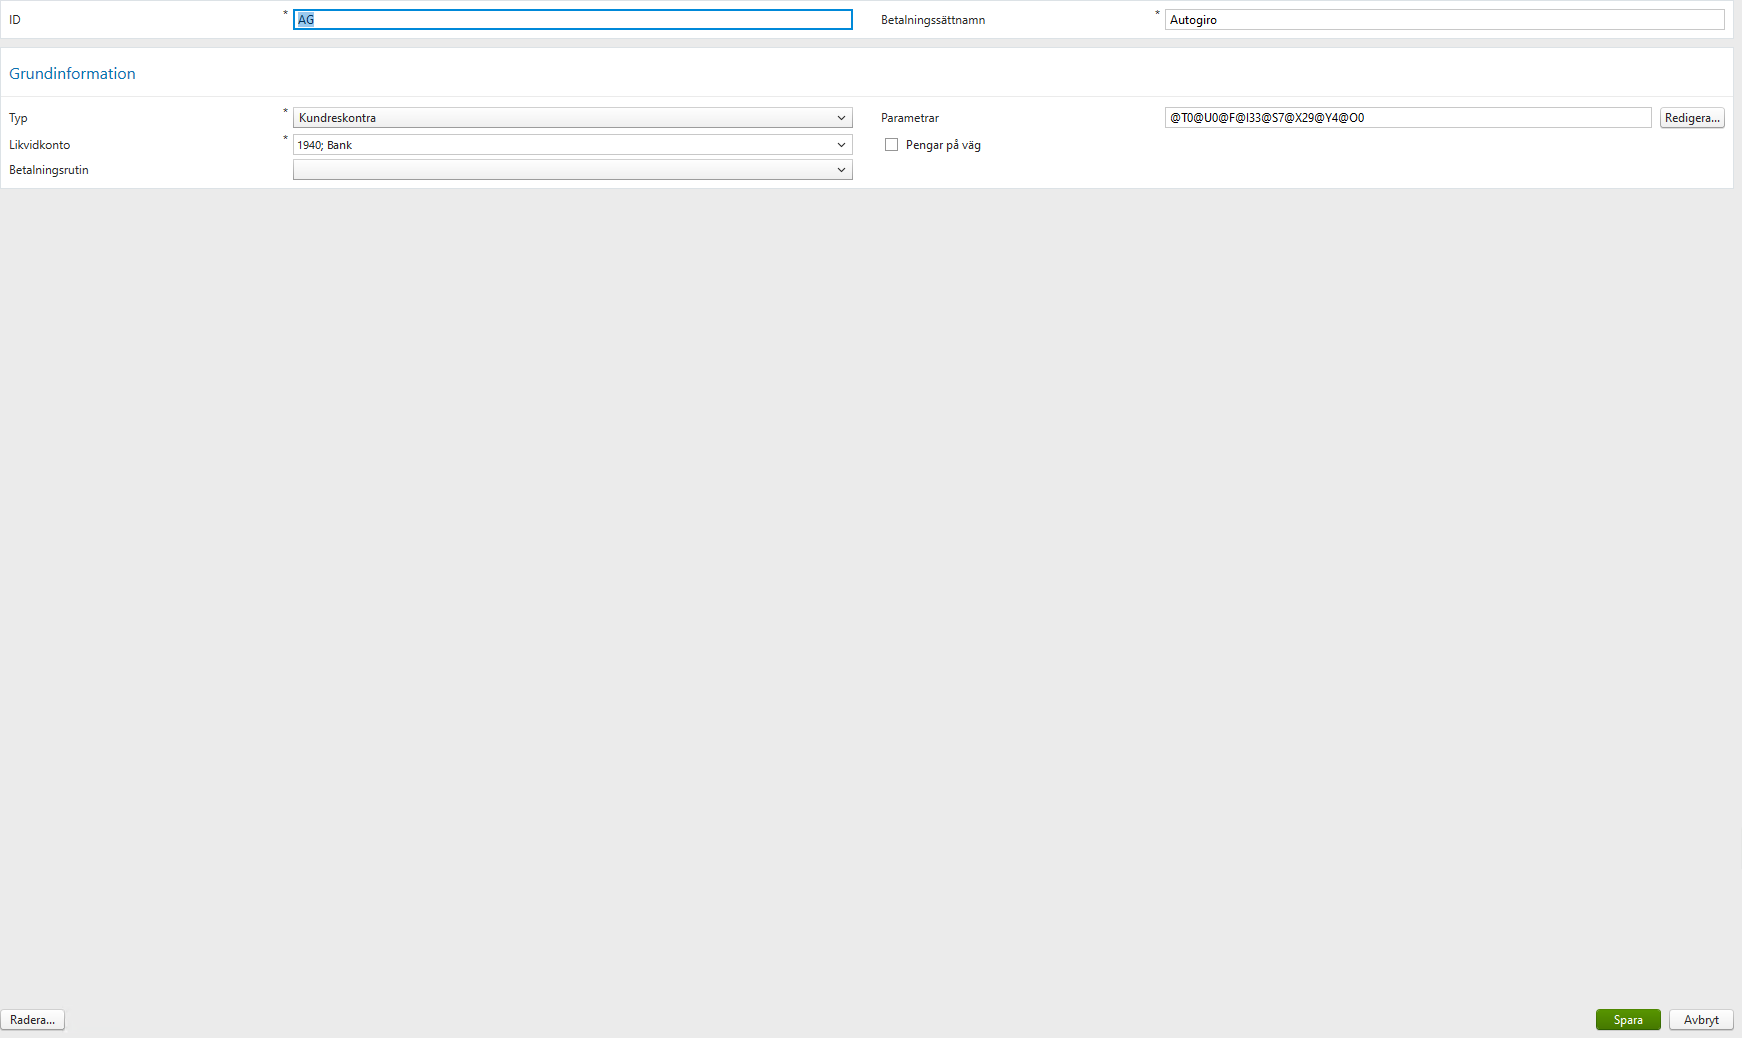1742x1038 pixels.
Task: Enable the Pengar på väg checkbox
Action: pos(891,144)
